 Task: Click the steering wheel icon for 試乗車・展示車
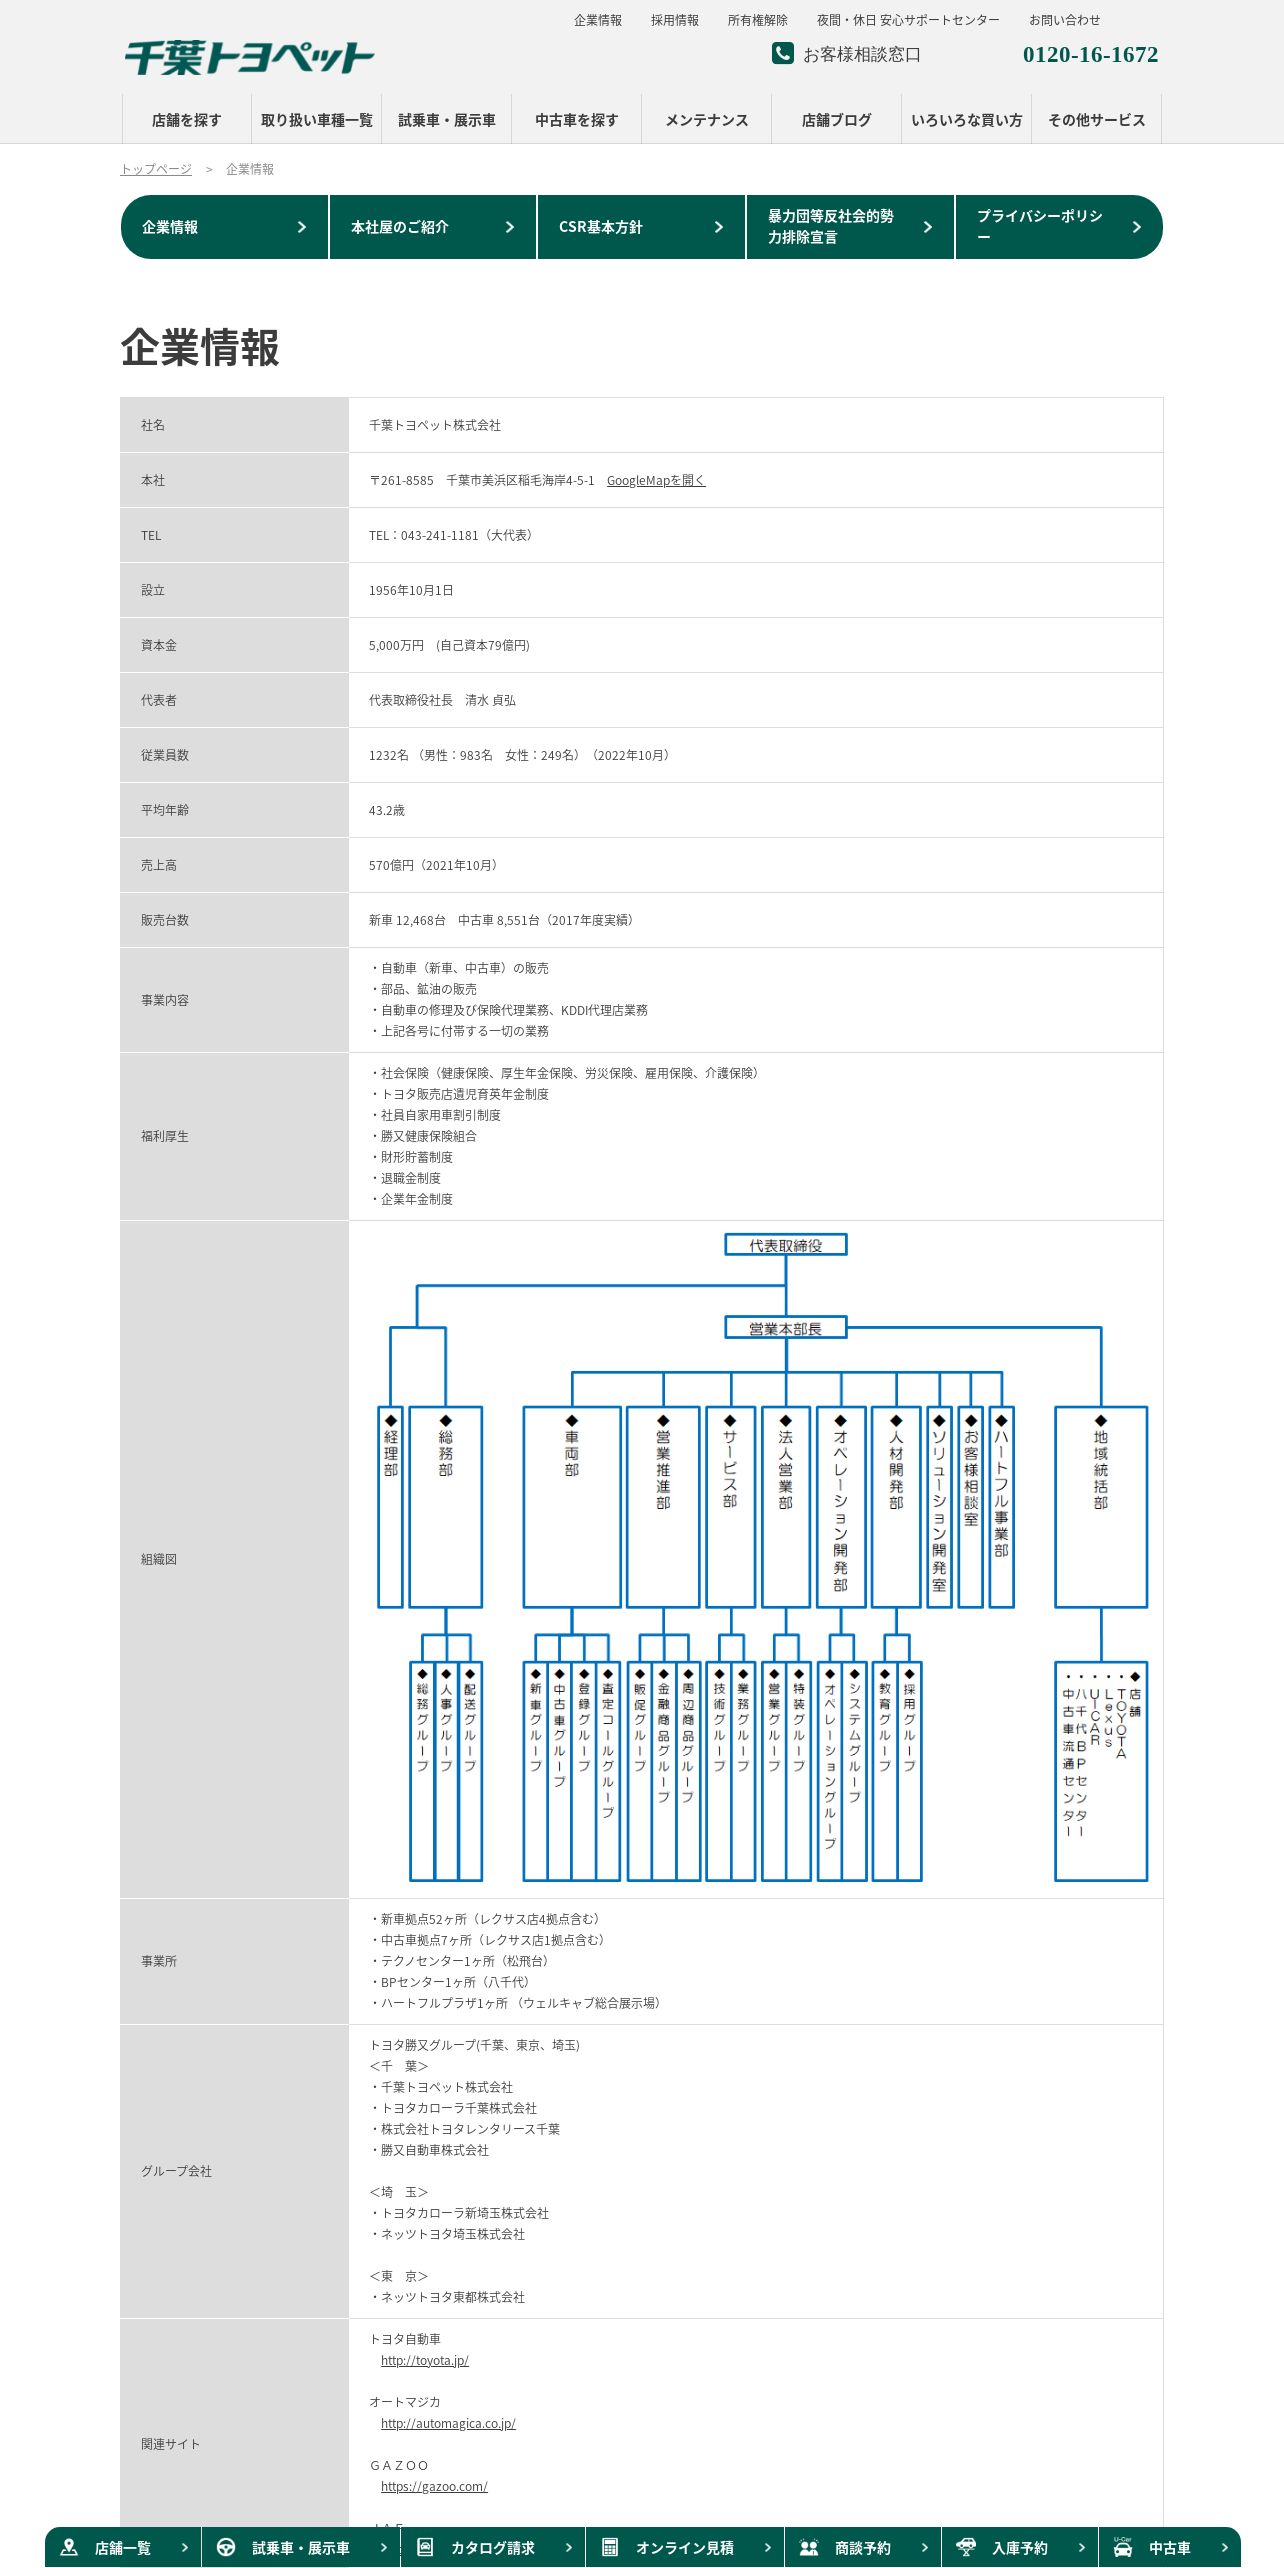226,2547
